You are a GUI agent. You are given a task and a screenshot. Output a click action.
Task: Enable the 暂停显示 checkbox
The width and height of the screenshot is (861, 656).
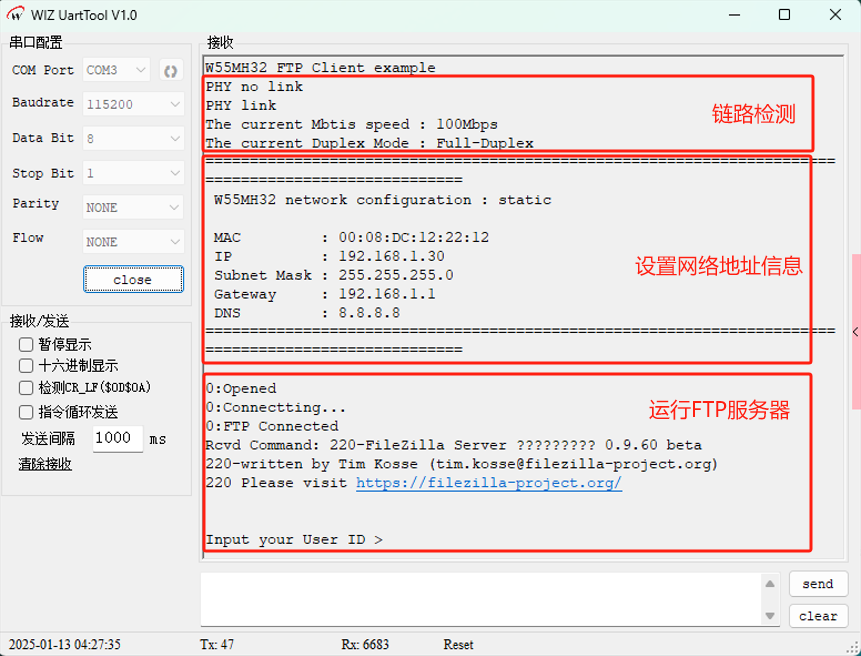tap(26, 344)
